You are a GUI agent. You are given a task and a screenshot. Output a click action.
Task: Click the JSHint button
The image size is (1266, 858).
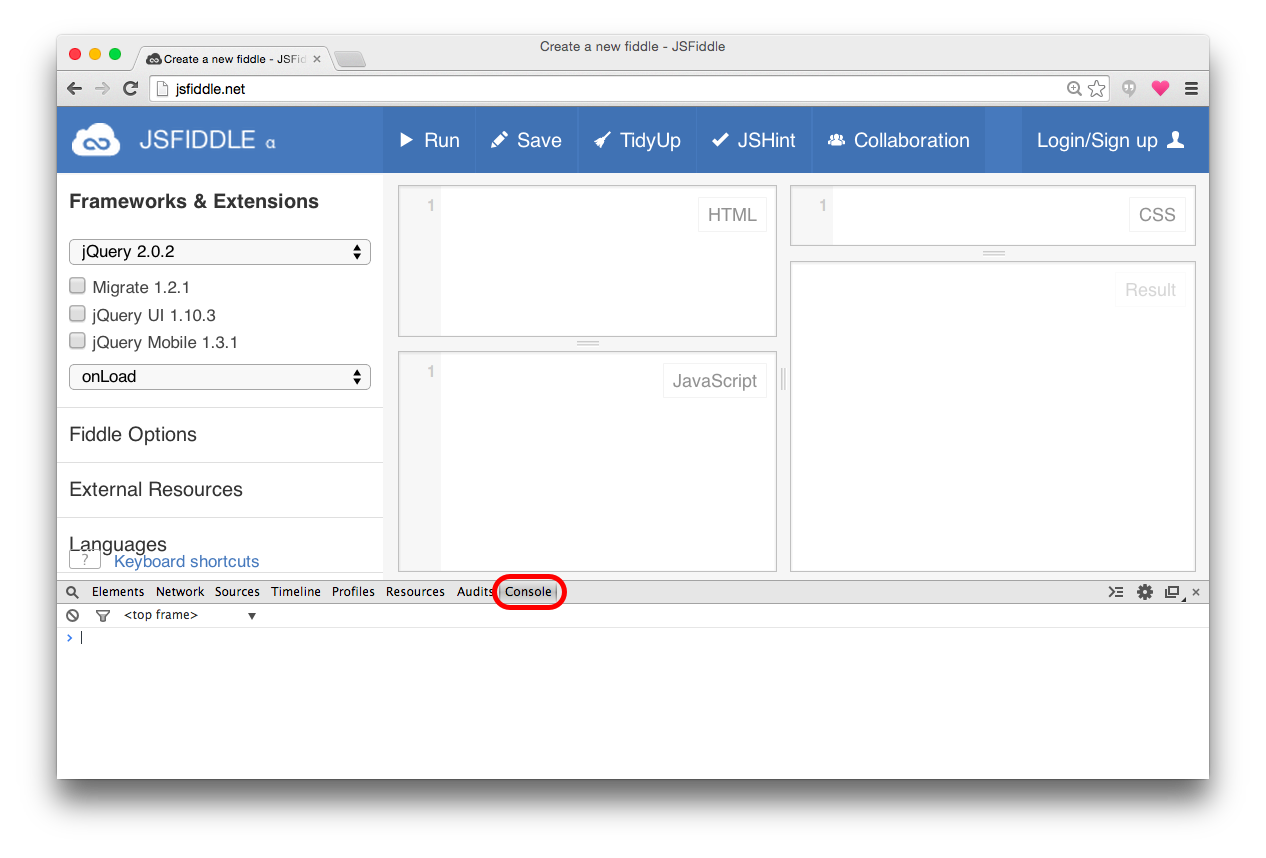coord(754,140)
